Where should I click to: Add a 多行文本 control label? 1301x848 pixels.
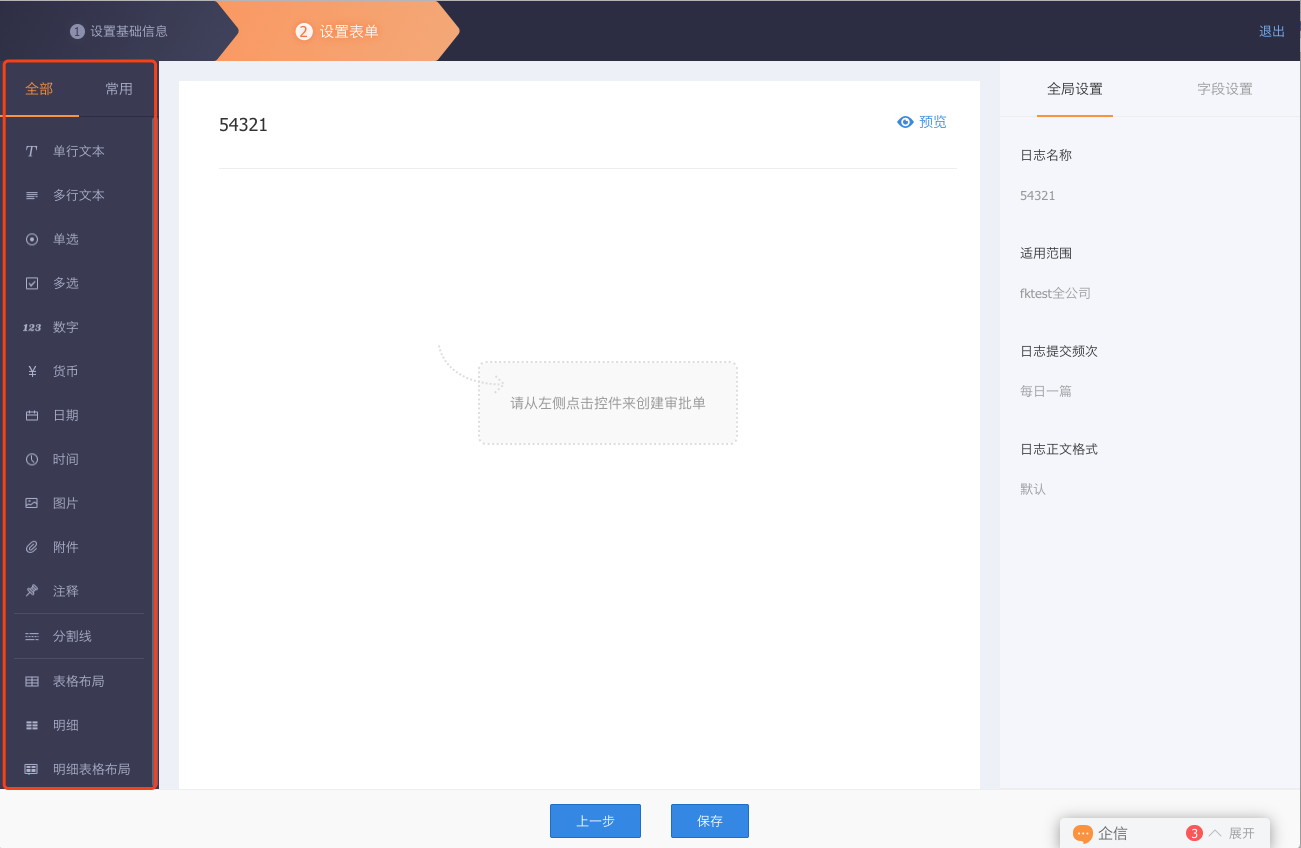[79, 196]
